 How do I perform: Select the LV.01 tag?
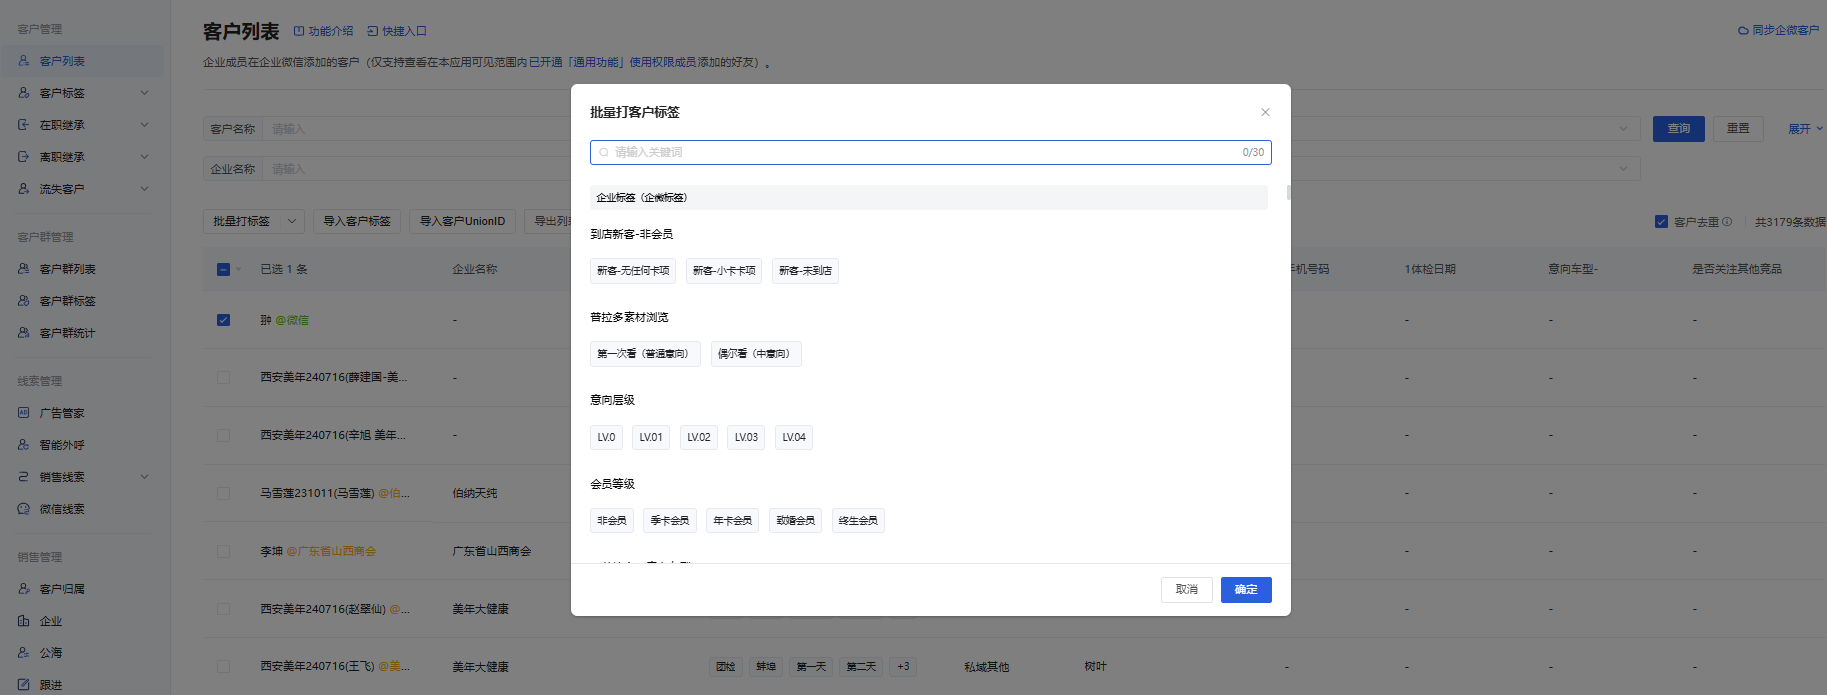651,437
